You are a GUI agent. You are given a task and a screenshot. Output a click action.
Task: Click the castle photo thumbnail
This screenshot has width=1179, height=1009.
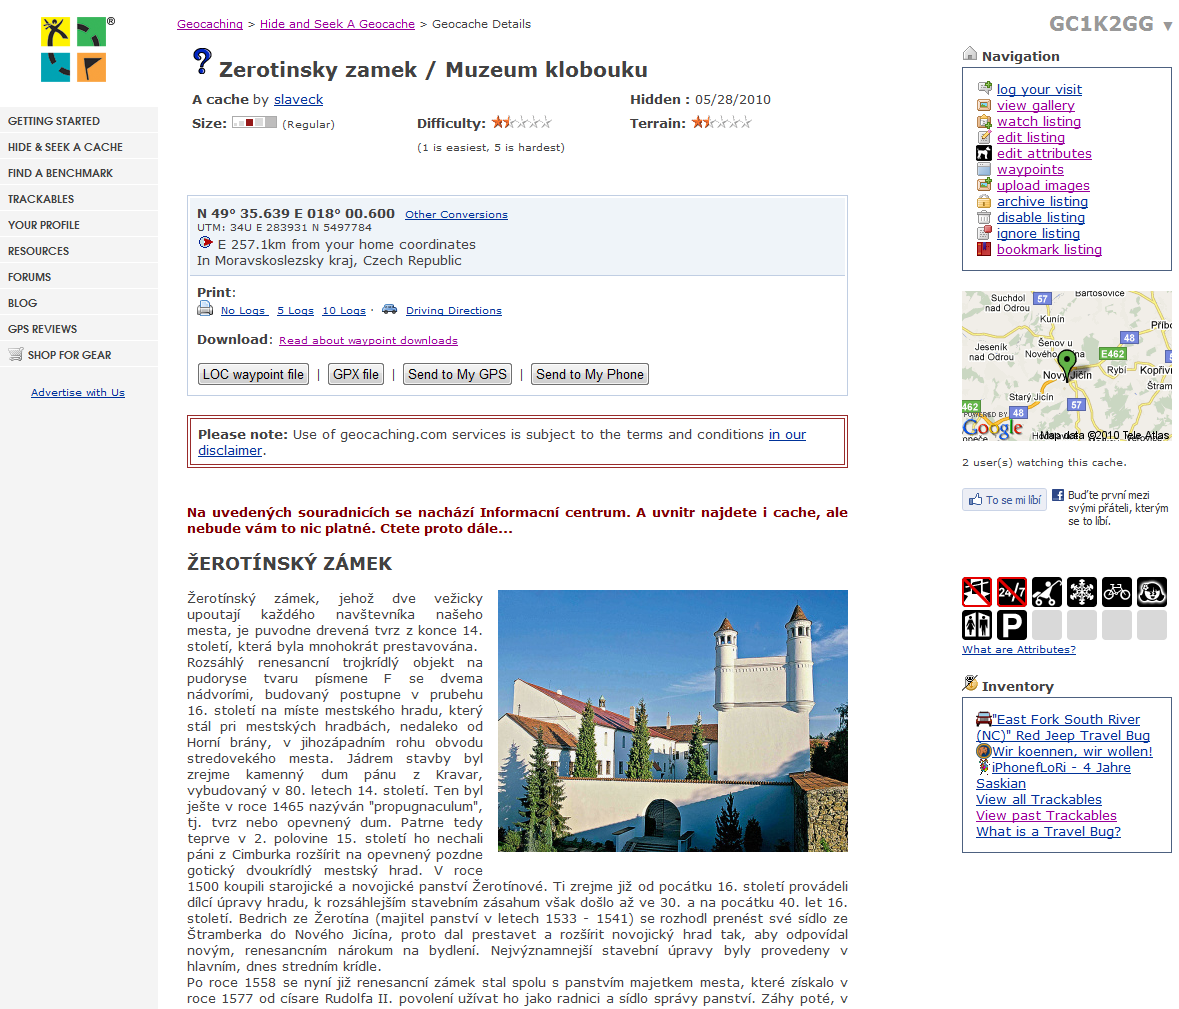[x=673, y=721]
